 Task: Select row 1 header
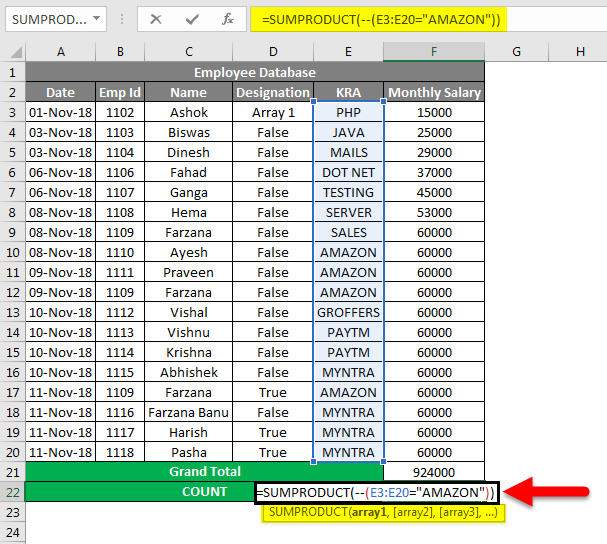(x=12, y=72)
